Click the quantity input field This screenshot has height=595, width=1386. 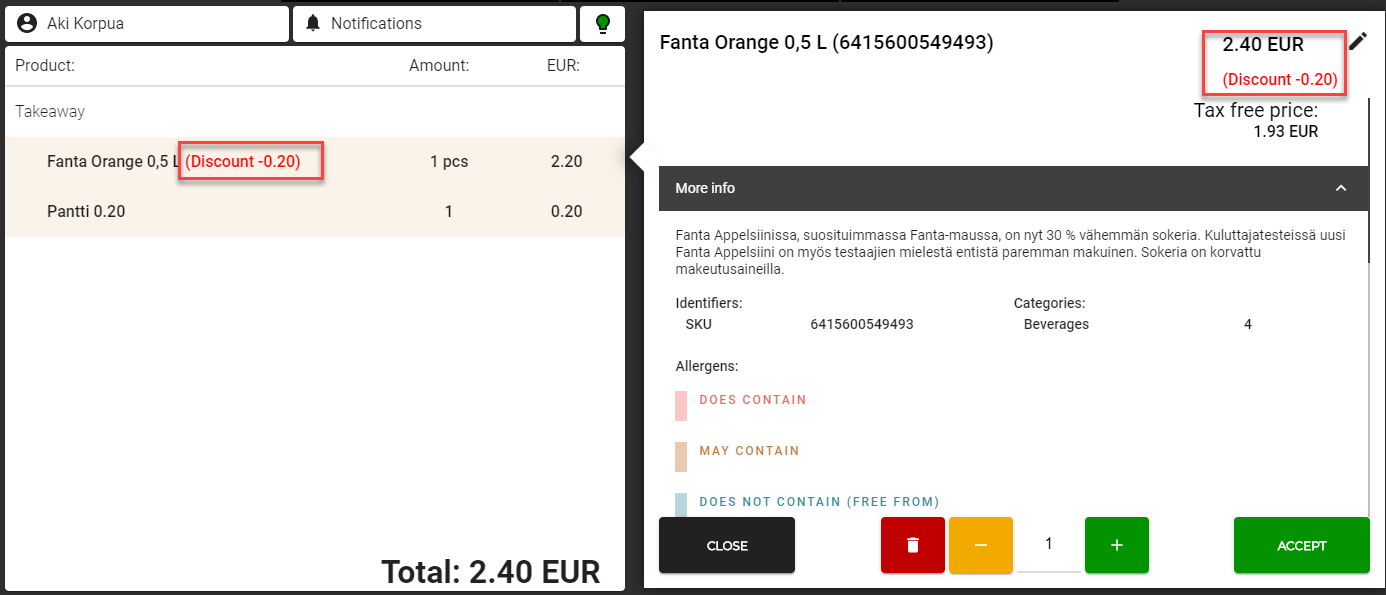point(1048,545)
